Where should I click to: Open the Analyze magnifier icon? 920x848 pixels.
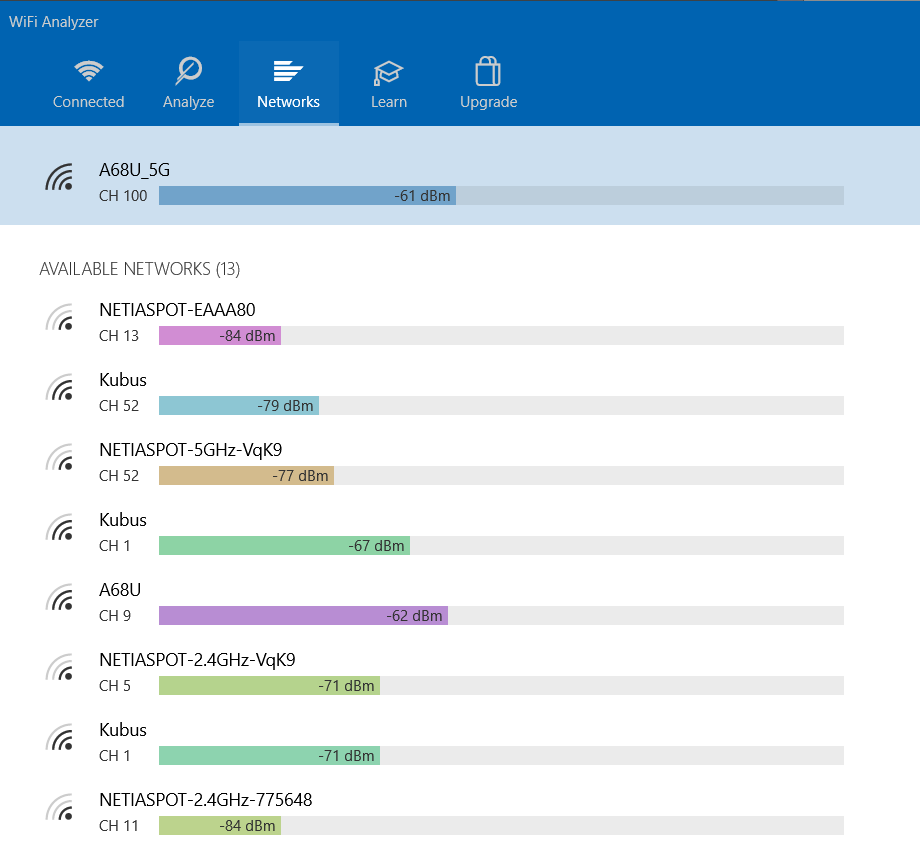coord(188,72)
